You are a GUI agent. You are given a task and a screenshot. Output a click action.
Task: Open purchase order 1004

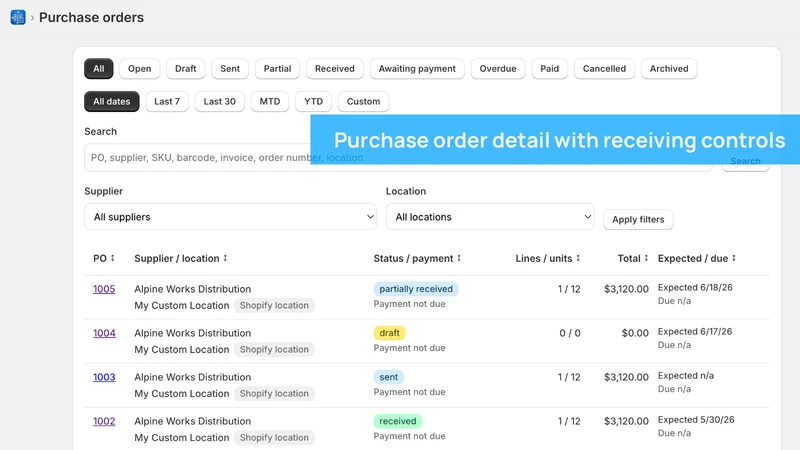pyautogui.click(x=104, y=333)
